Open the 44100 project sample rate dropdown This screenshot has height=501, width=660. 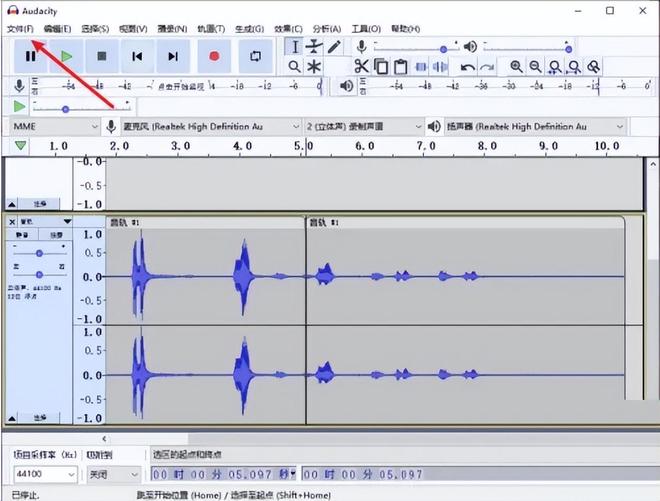coord(42,474)
